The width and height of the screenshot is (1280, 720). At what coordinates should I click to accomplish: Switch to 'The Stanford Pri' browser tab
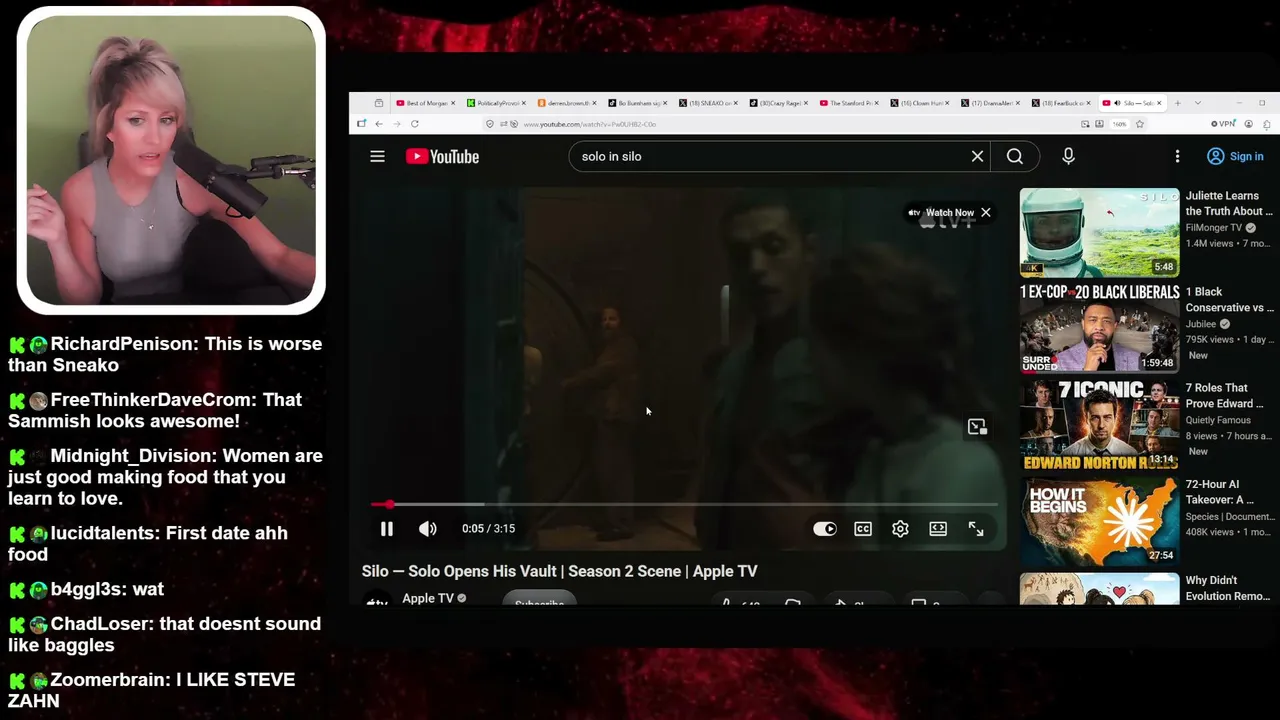pos(850,103)
